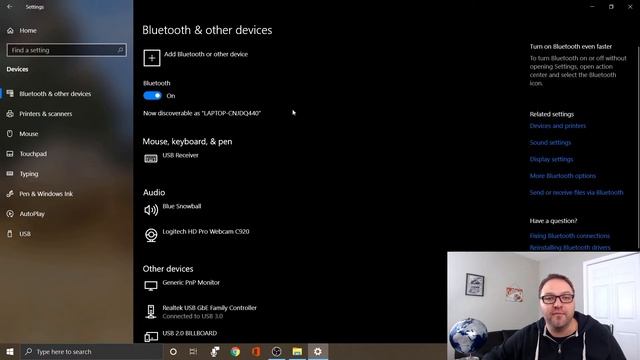Click the taskbar Type here to search box

91,352
